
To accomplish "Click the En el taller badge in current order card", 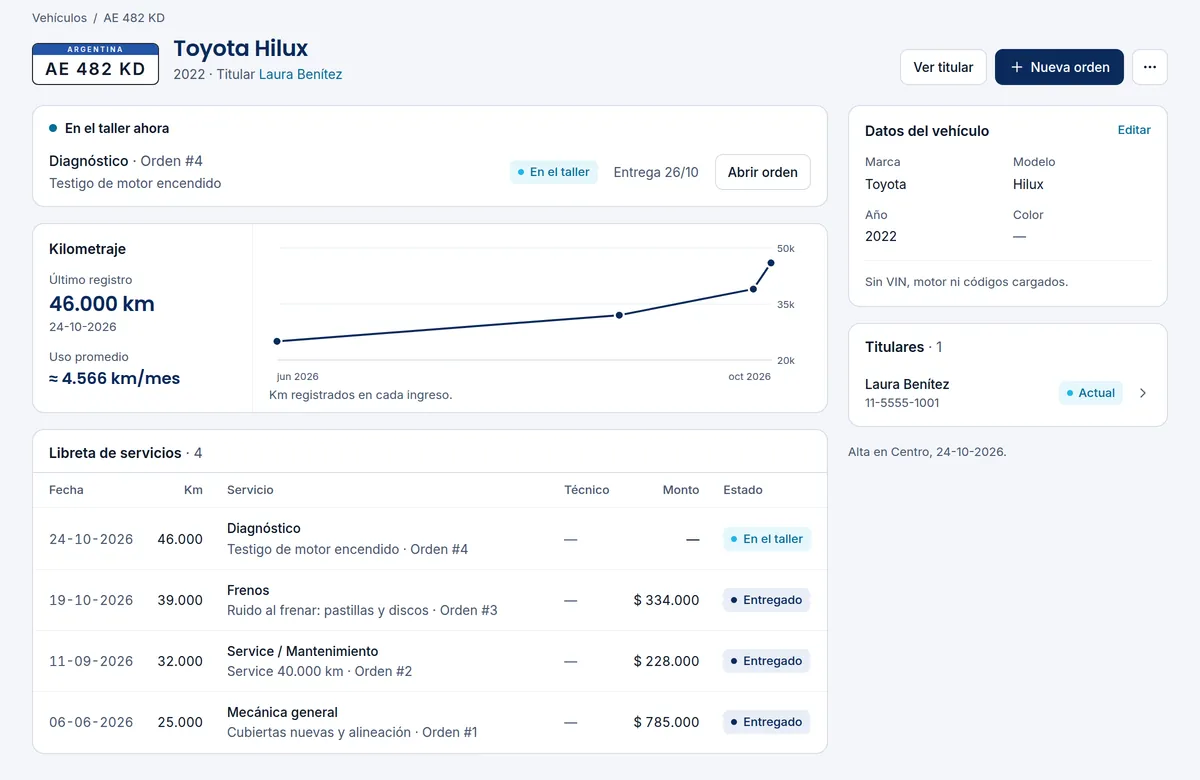I will [x=554, y=172].
